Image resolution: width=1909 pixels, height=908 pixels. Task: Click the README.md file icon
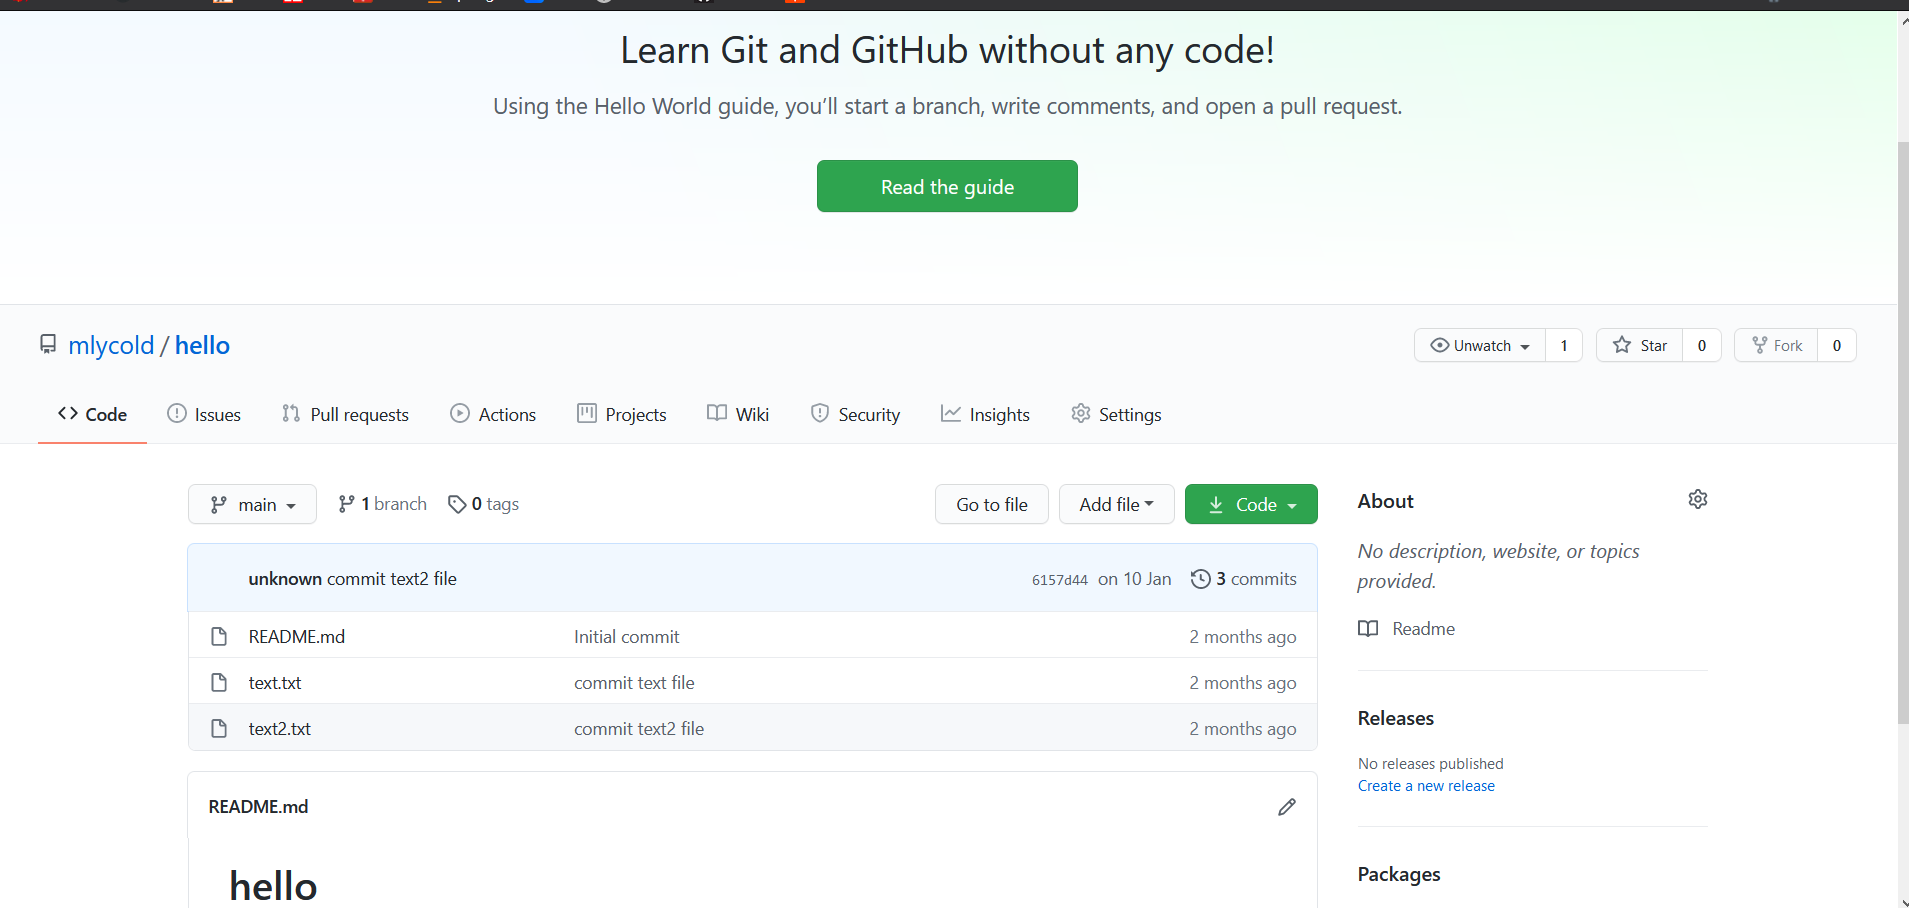click(x=219, y=636)
